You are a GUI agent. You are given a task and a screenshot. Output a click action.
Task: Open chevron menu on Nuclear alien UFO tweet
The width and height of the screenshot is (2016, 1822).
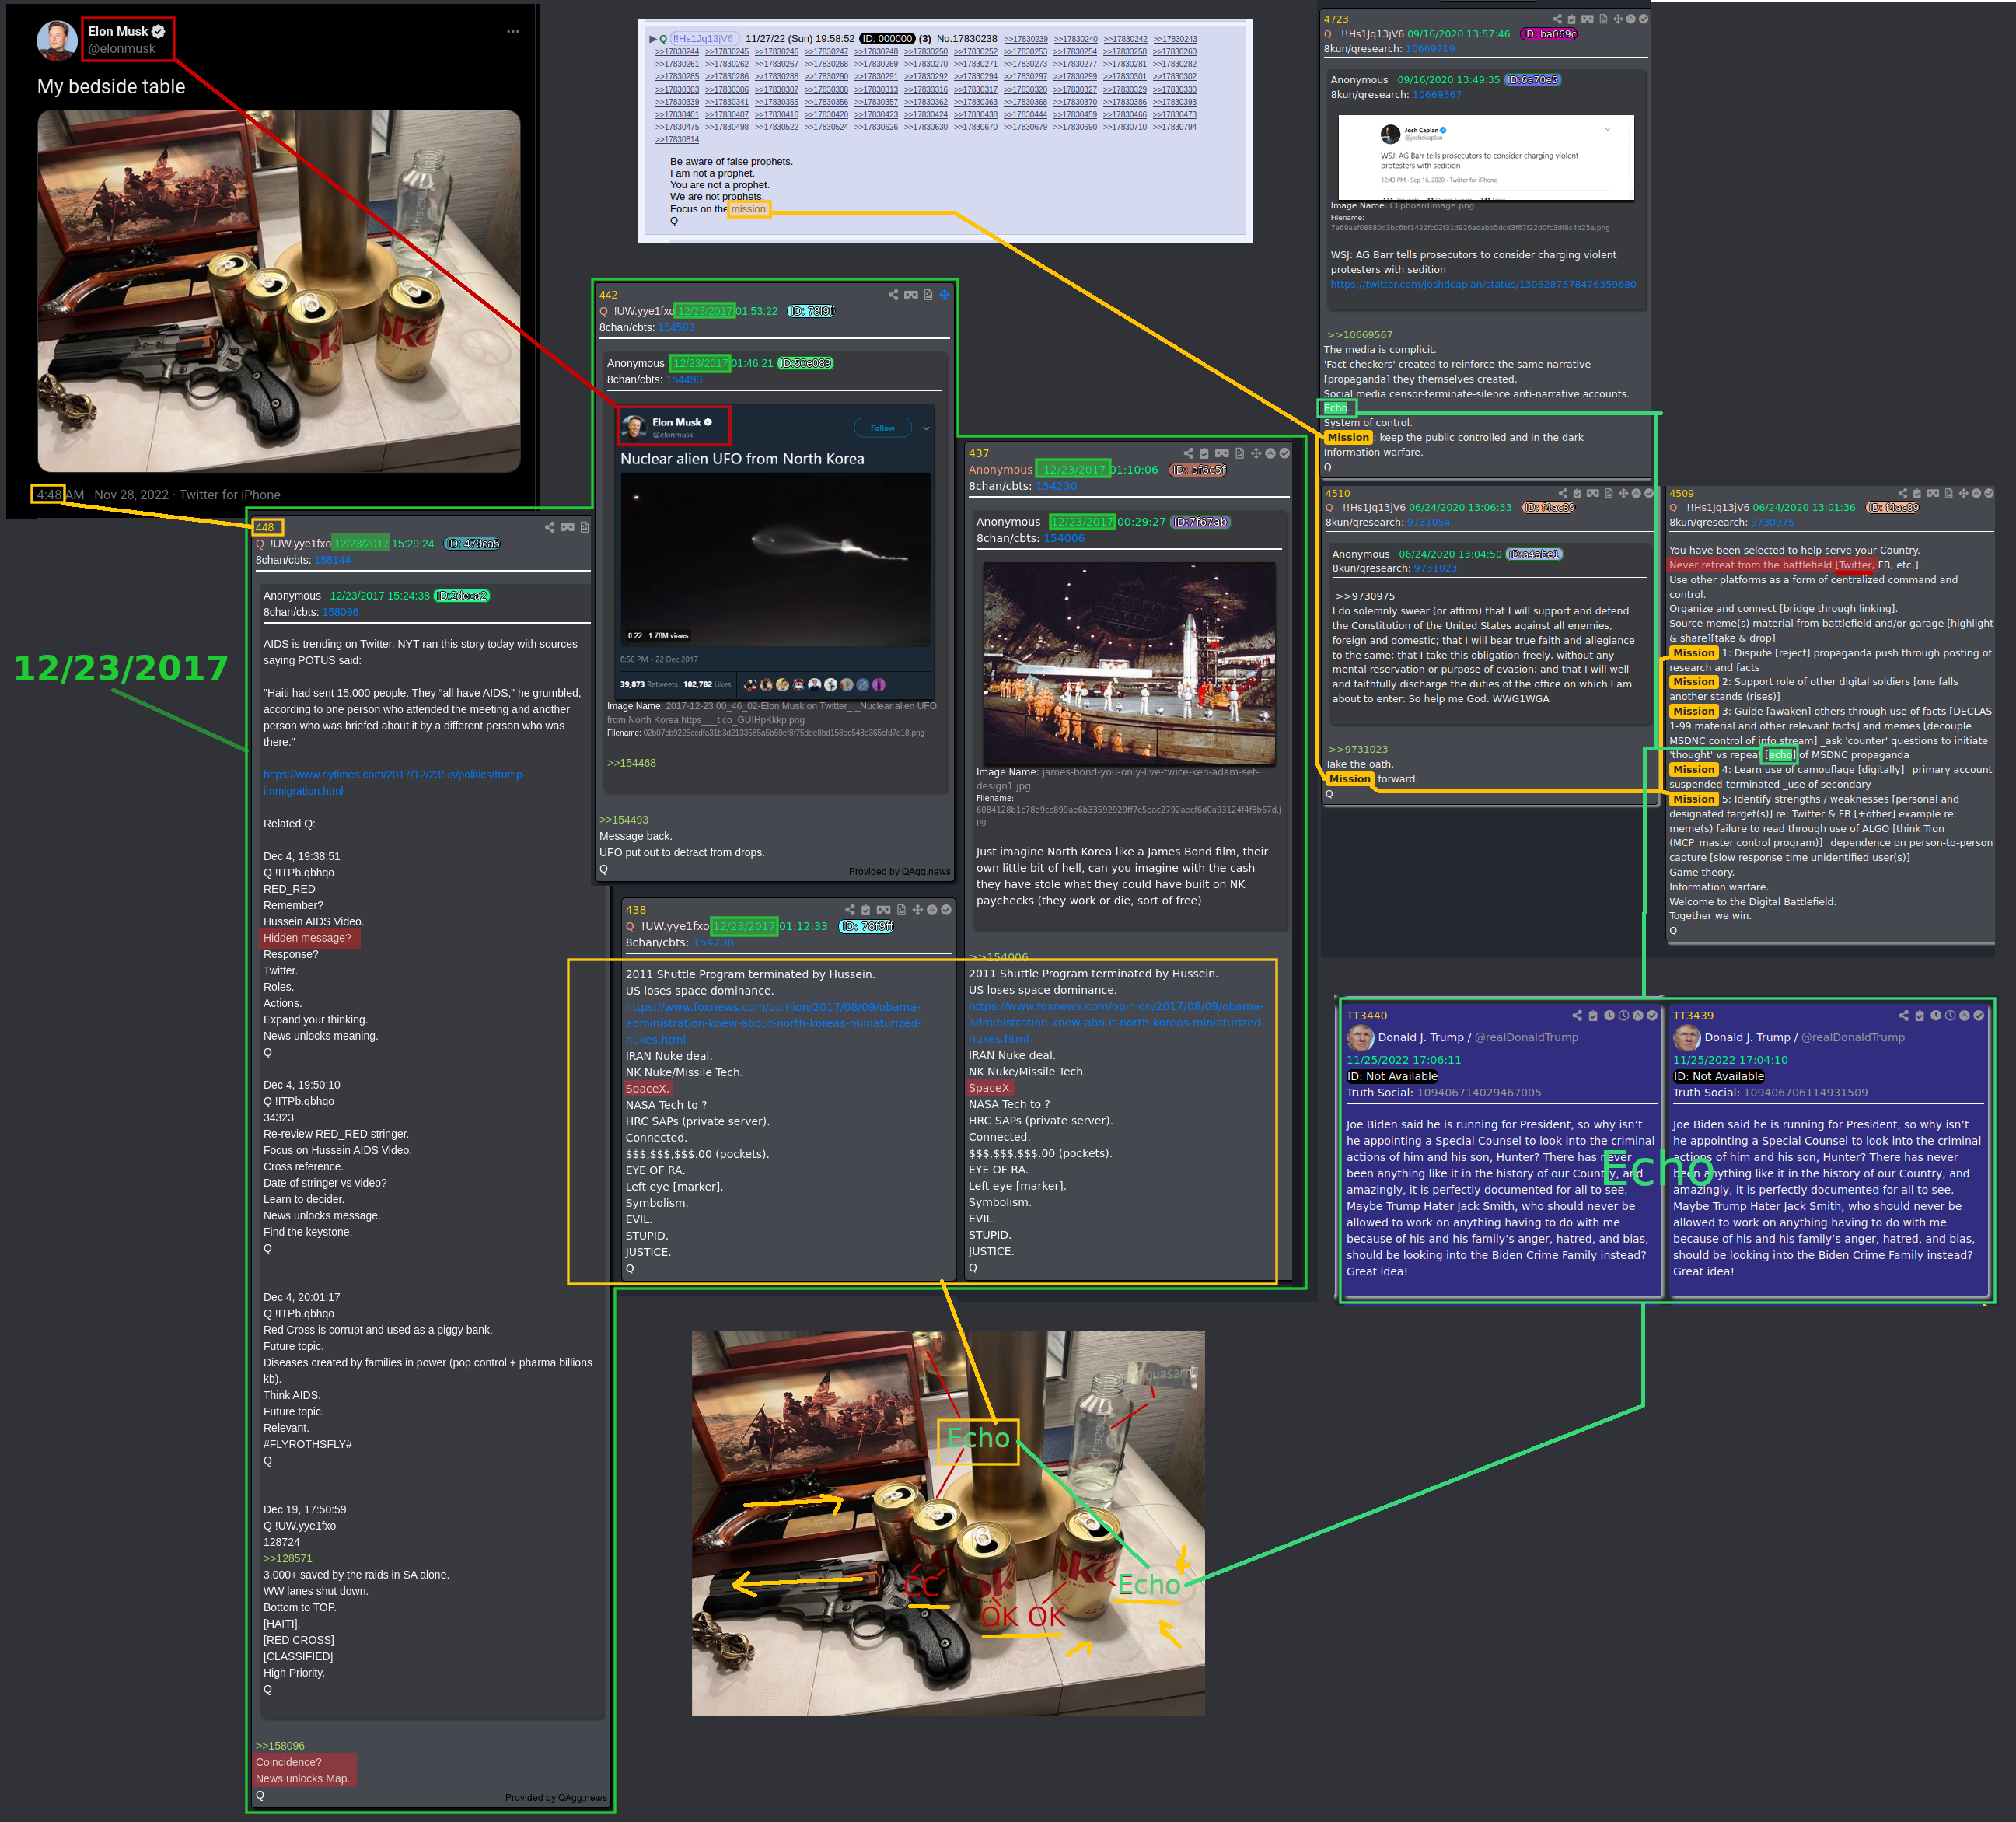pos(926,428)
